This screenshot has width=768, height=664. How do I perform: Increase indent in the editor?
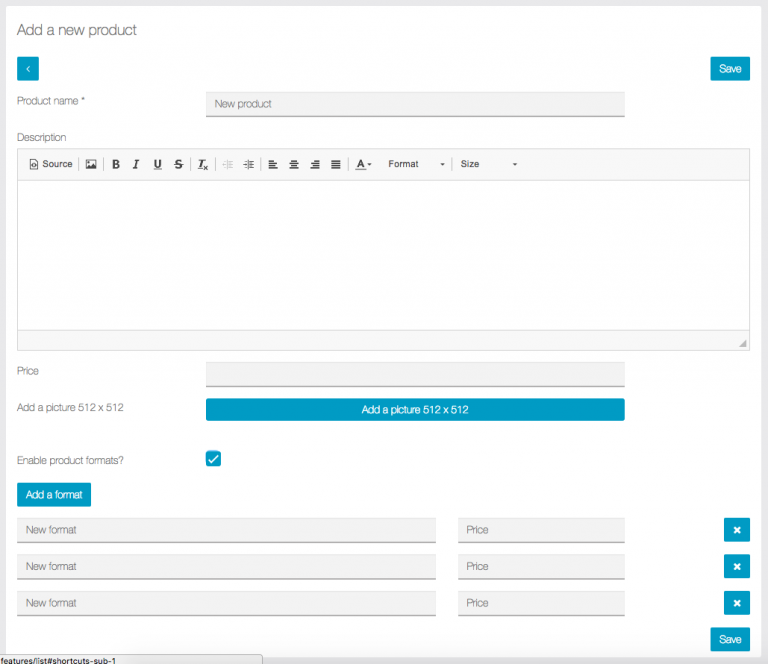(x=248, y=164)
